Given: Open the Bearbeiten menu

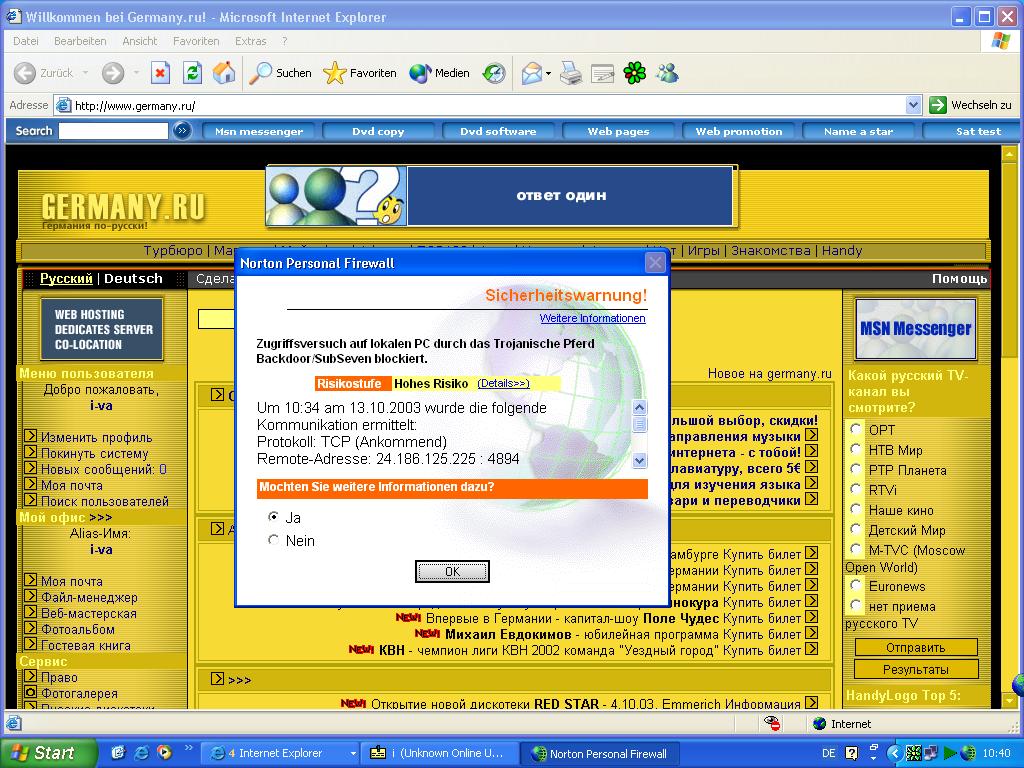Looking at the screenshot, I should [80, 41].
